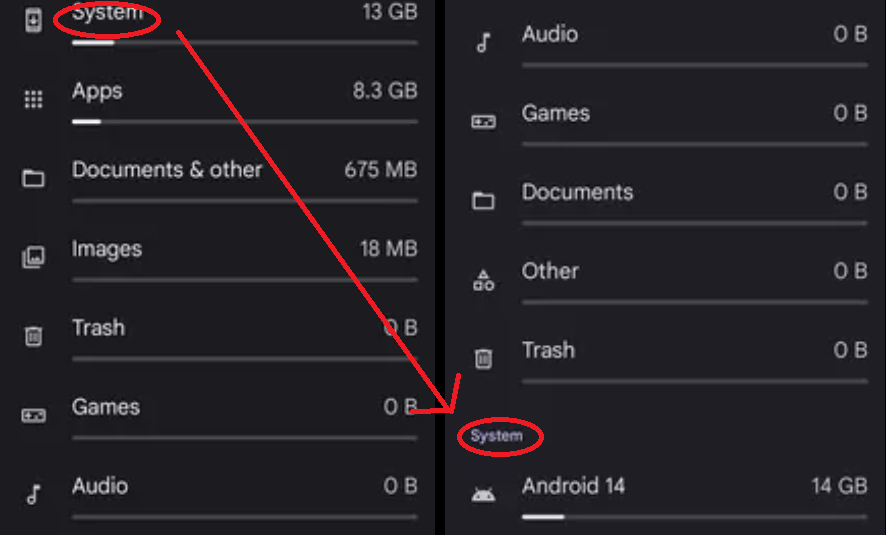Select the left panel Audio note icon
This screenshot has width=886, height=535.
pyautogui.click(x=33, y=494)
